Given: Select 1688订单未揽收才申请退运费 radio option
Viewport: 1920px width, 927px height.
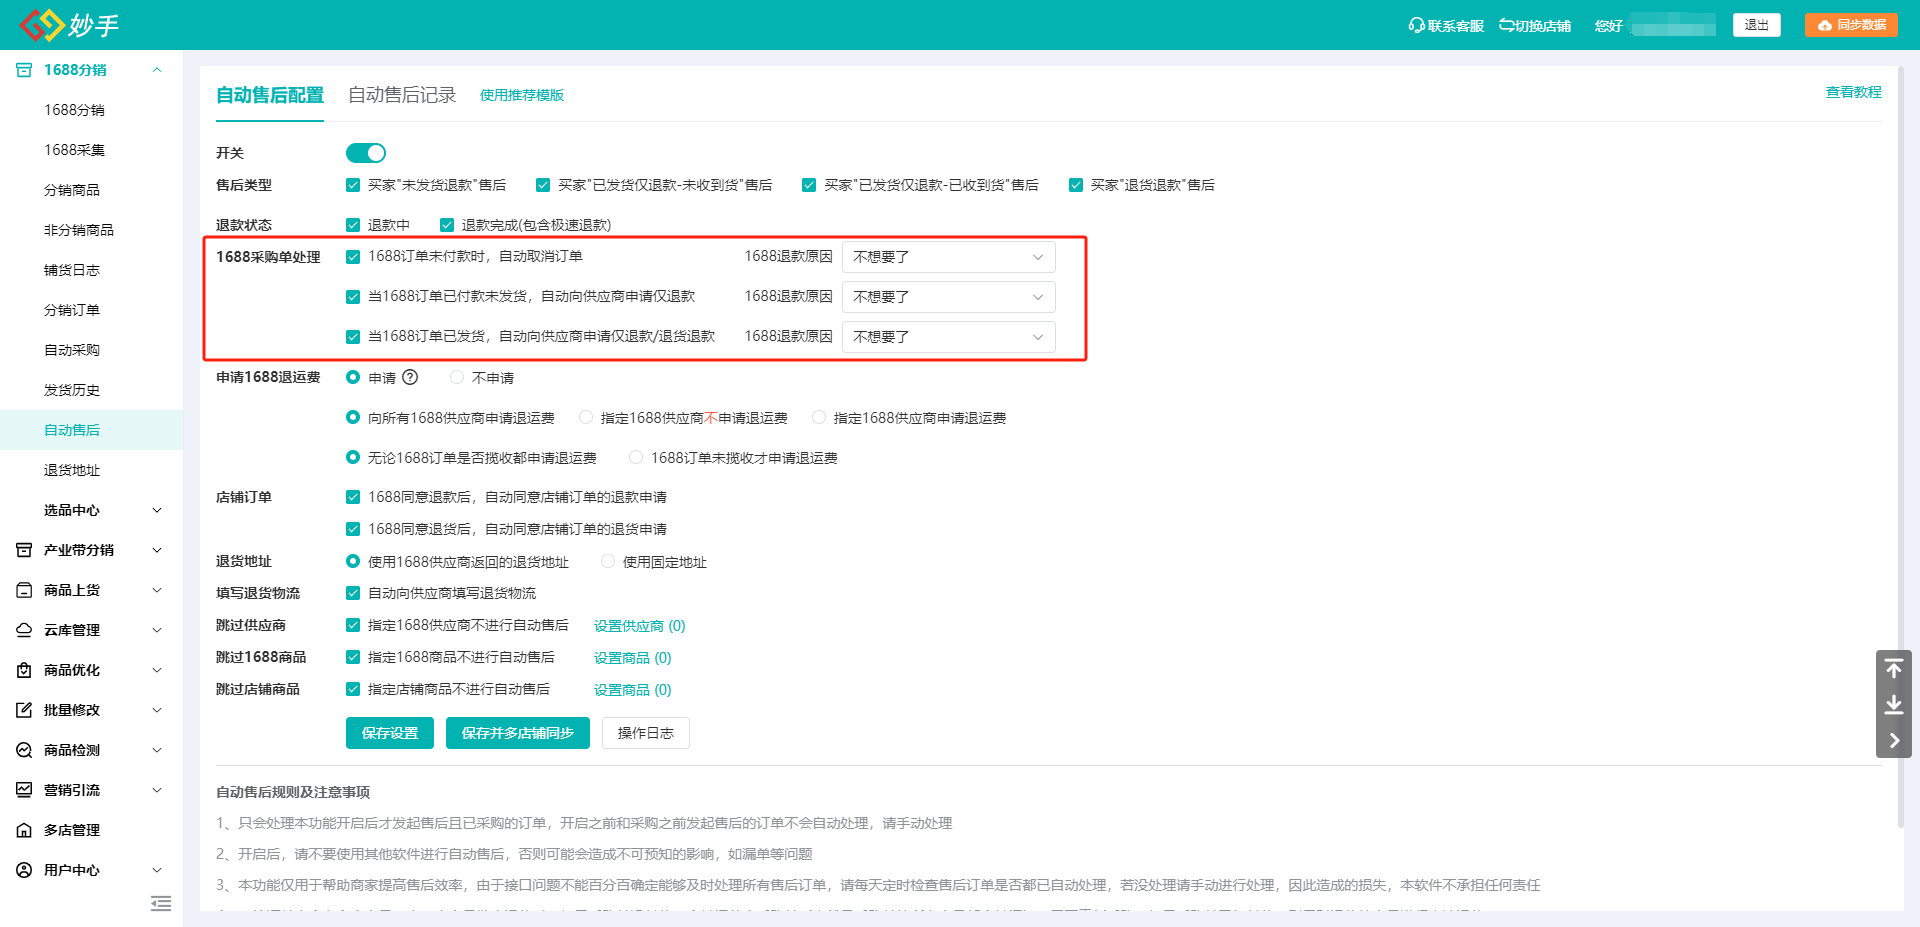Looking at the screenshot, I should coord(636,457).
